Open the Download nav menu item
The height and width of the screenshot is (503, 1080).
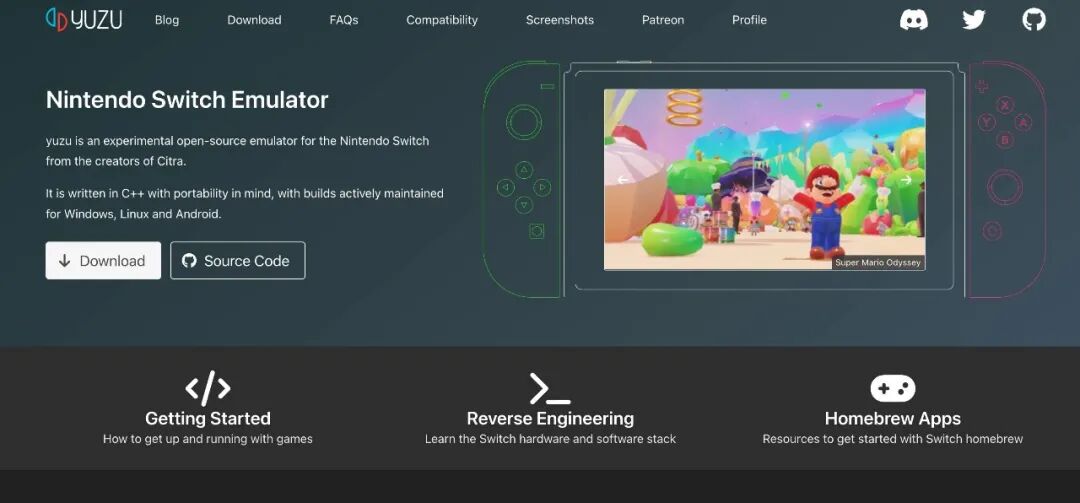[254, 20]
